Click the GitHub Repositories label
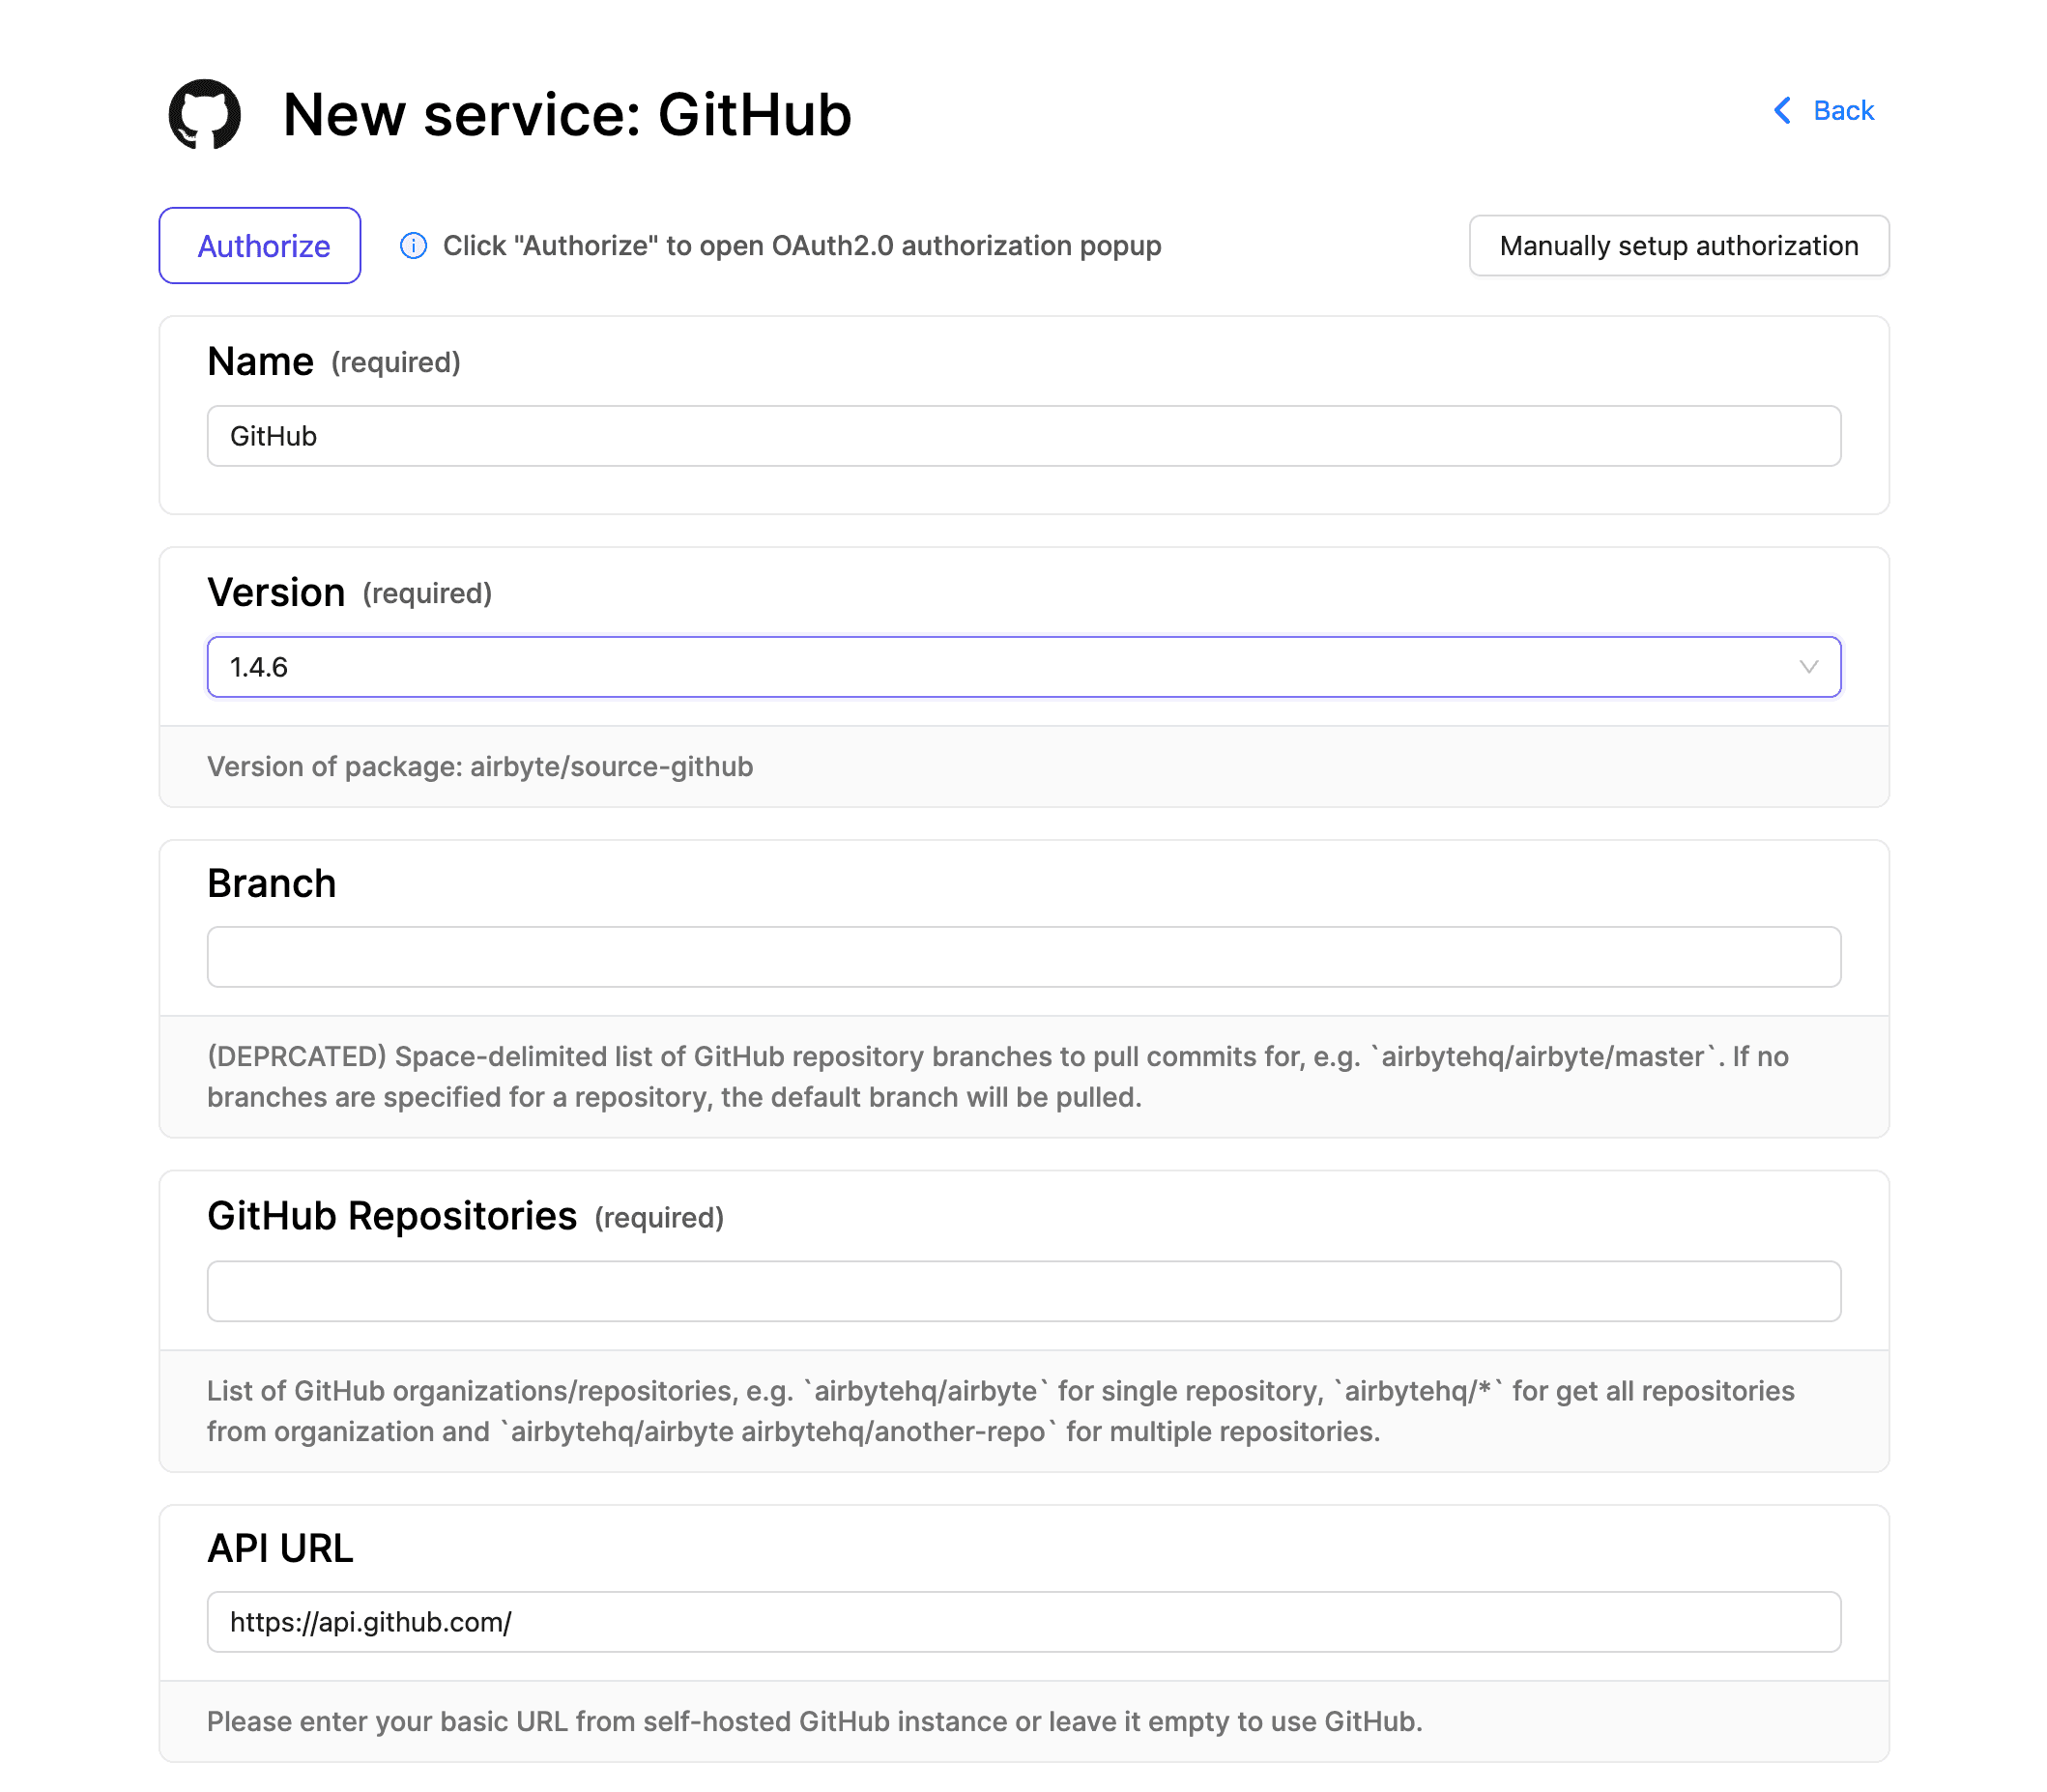Screen dimensions: 2047x1792 pyautogui.click(x=392, y=1216)
